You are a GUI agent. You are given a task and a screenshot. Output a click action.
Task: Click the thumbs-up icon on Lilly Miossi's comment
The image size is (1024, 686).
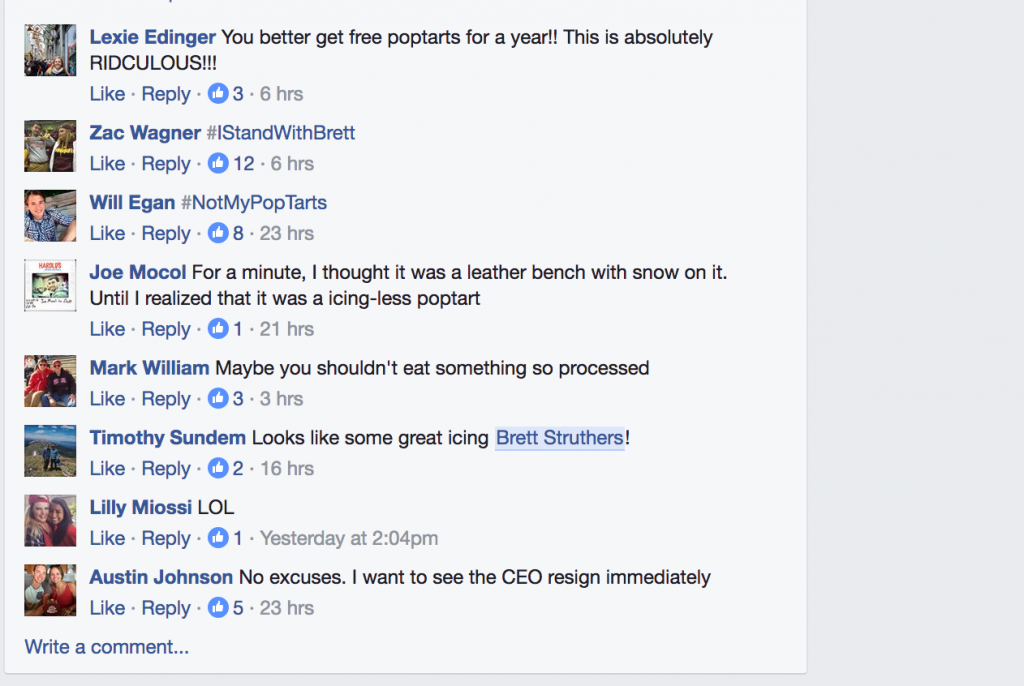218,538
